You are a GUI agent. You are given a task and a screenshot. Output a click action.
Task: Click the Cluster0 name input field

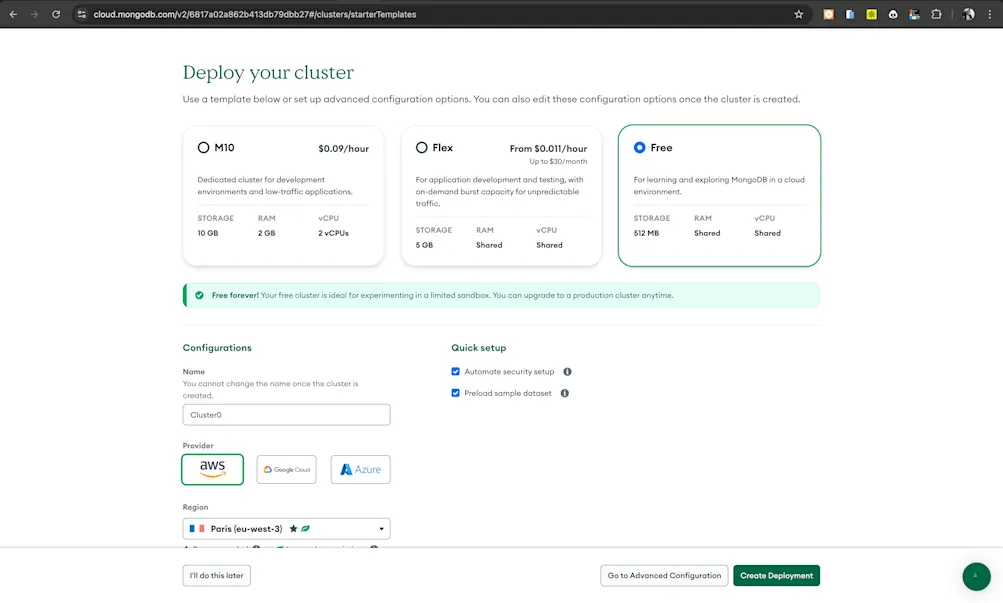pyautogui.click(x=286, y=414)
